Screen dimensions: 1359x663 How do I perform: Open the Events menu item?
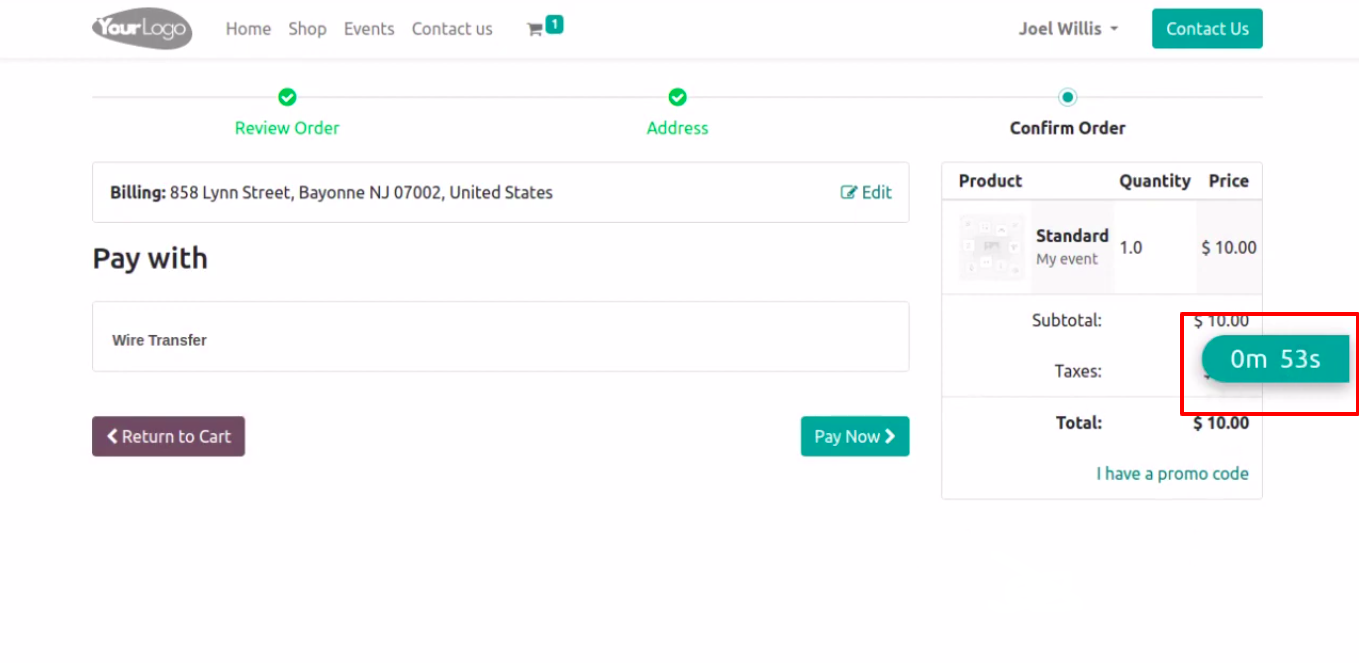[x=369, y=29]
